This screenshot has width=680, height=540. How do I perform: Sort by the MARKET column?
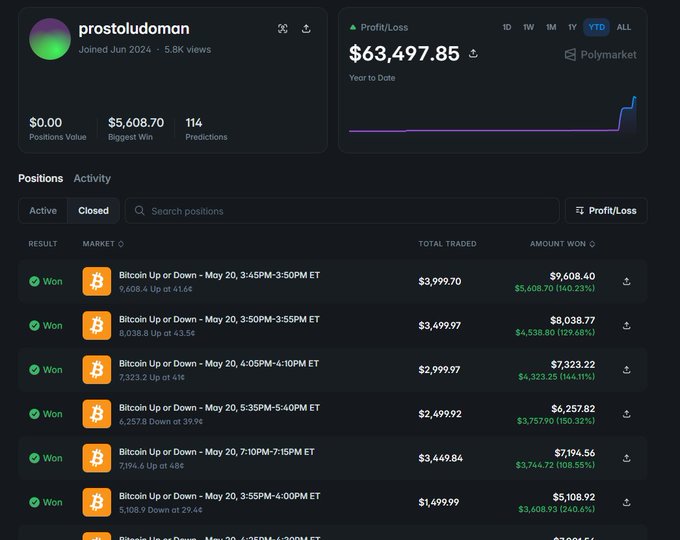pos(103,244)
